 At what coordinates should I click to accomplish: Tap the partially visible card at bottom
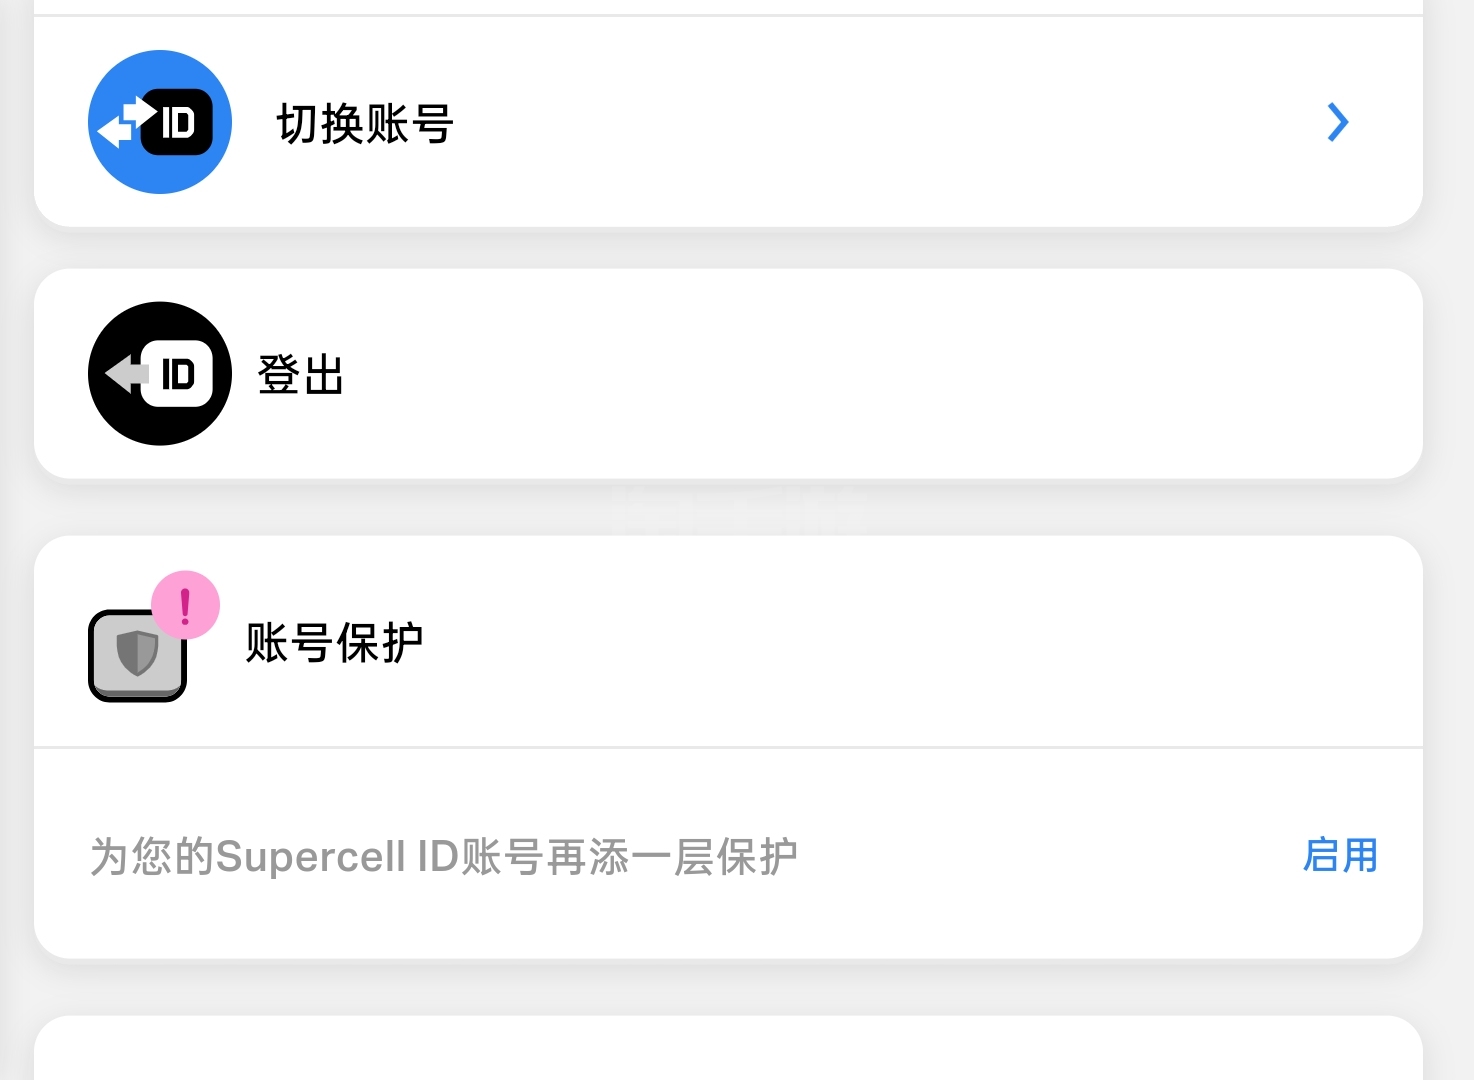(x=728, y=1048)
